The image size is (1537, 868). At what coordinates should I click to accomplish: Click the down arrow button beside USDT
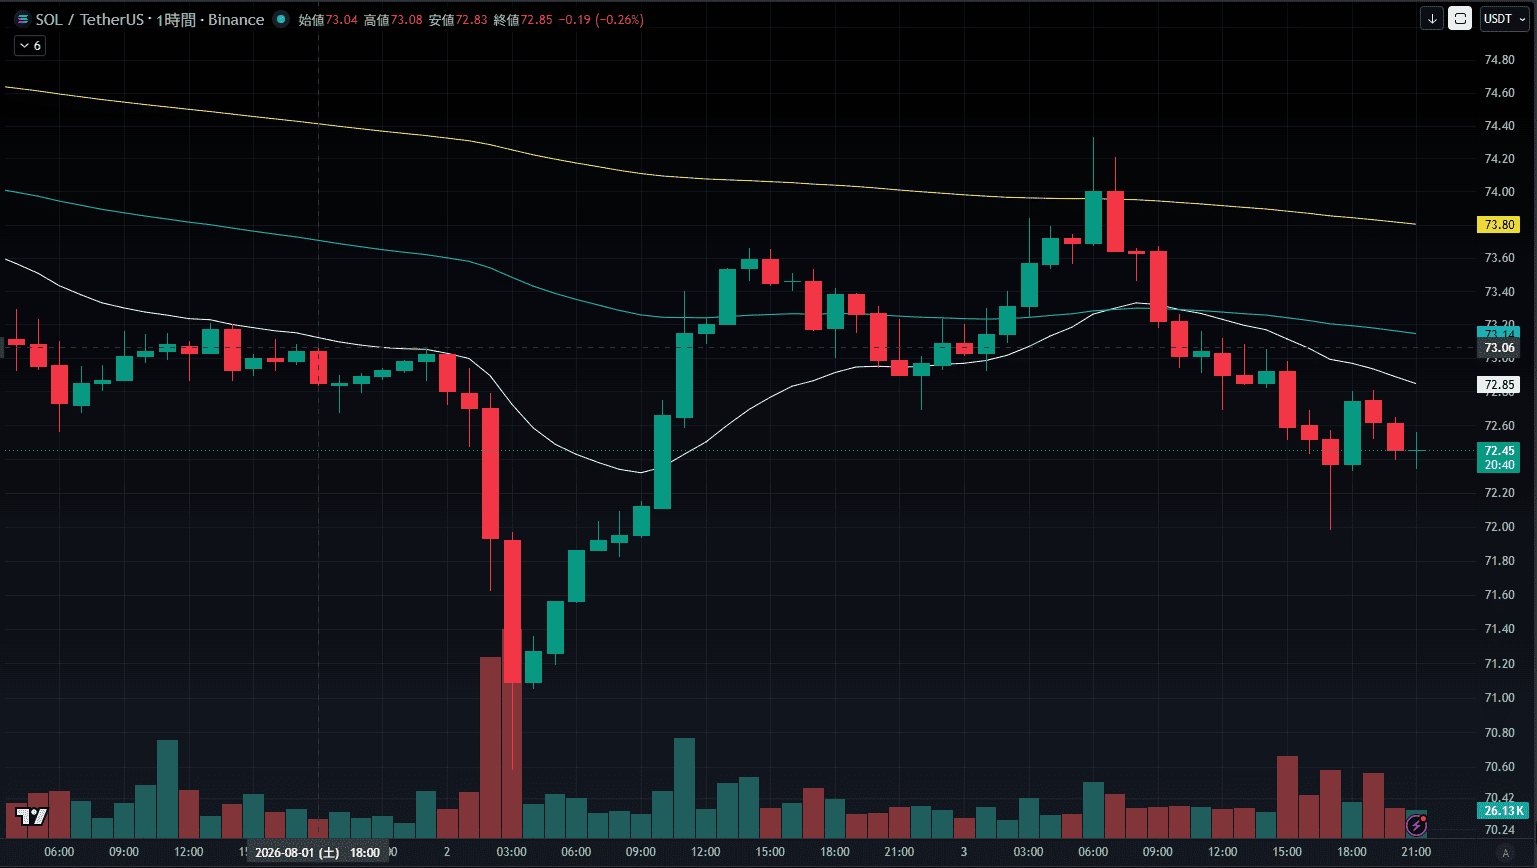[1432, 18]
